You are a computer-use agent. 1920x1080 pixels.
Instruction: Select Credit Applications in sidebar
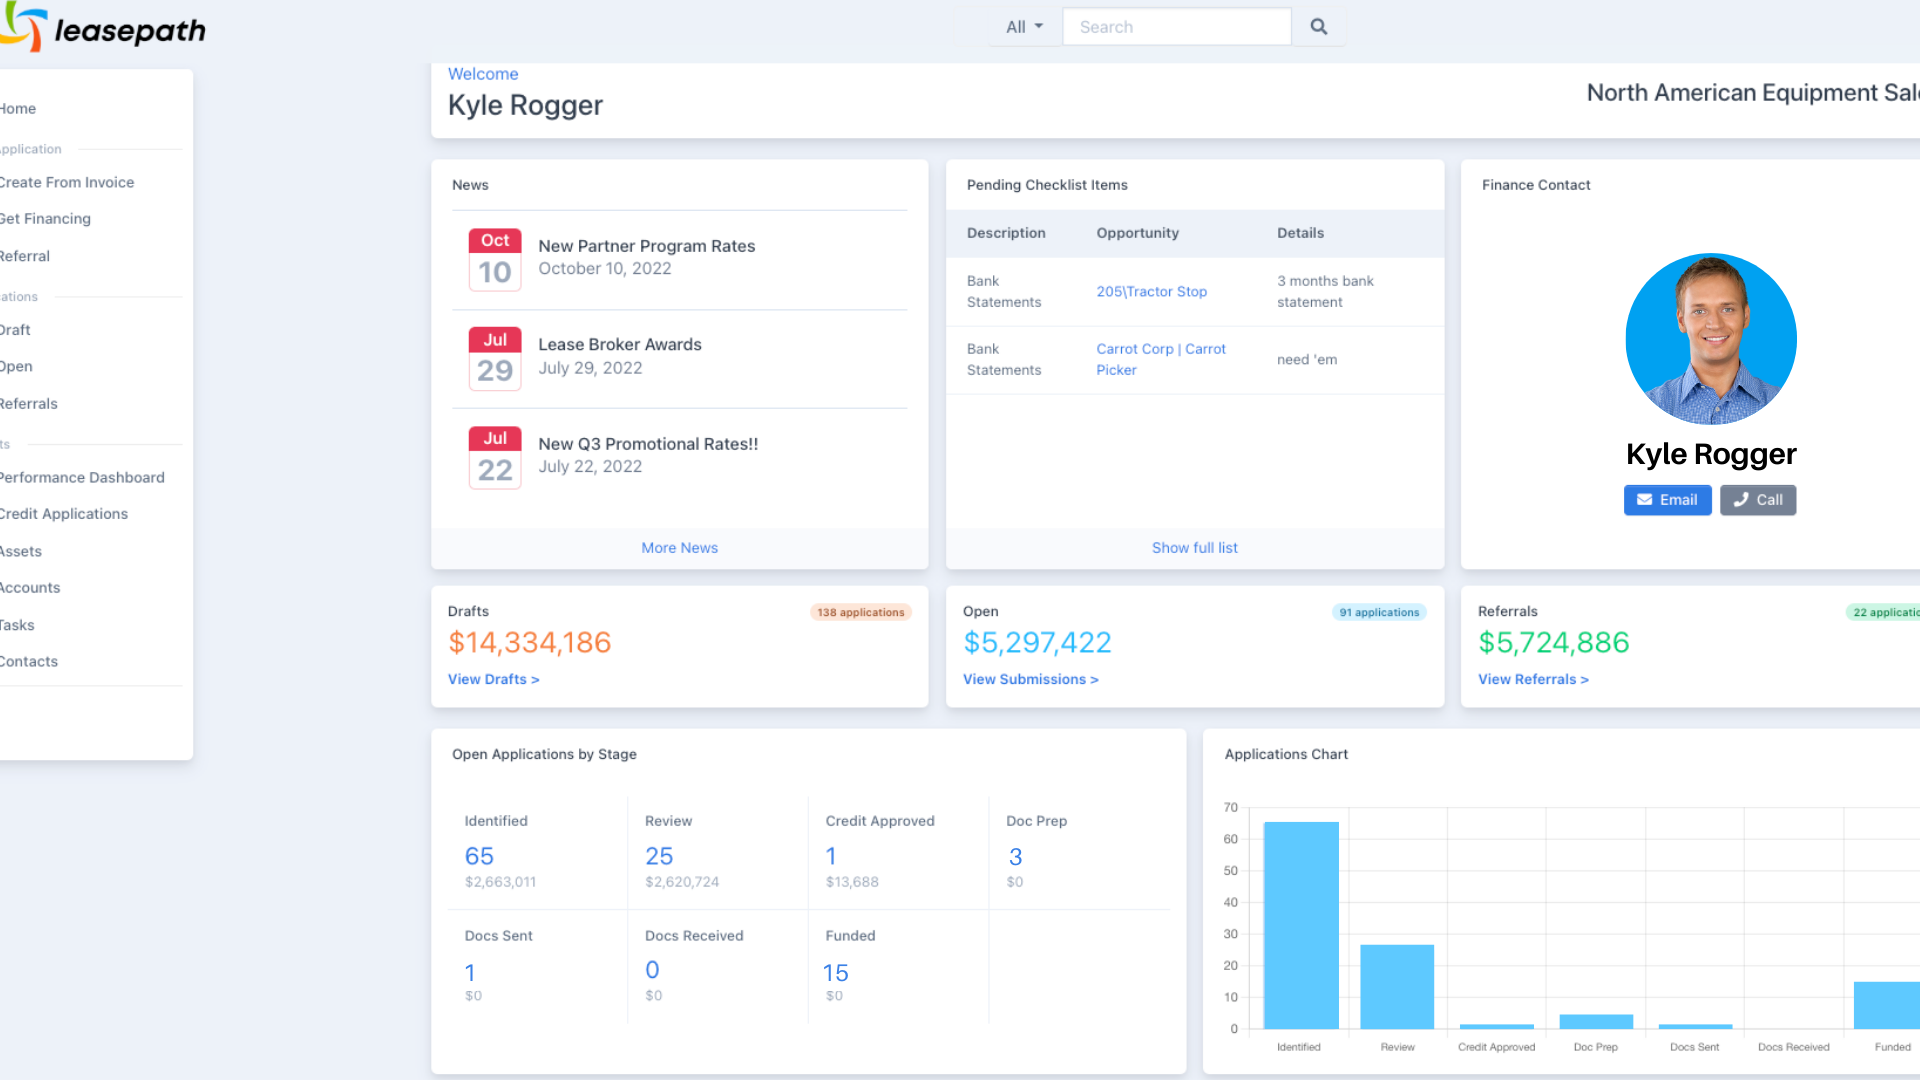tap(64, 514)
